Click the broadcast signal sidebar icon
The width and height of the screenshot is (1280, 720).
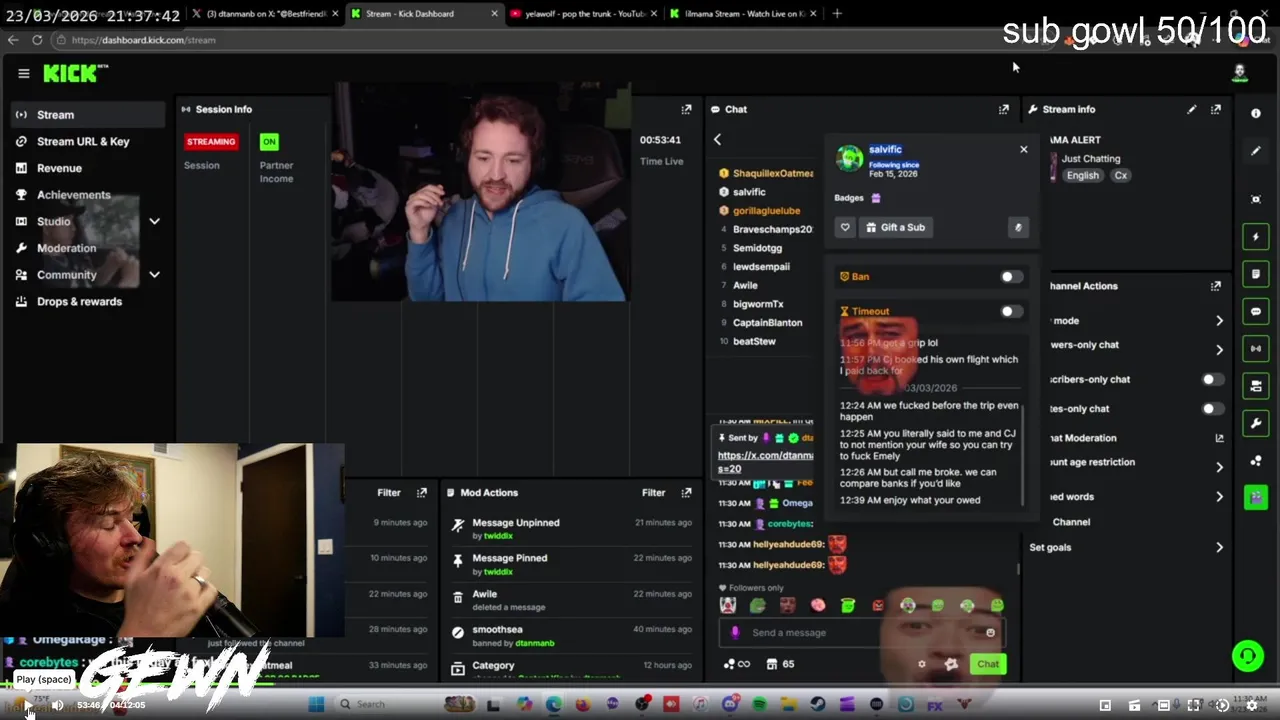(1256, 348)
